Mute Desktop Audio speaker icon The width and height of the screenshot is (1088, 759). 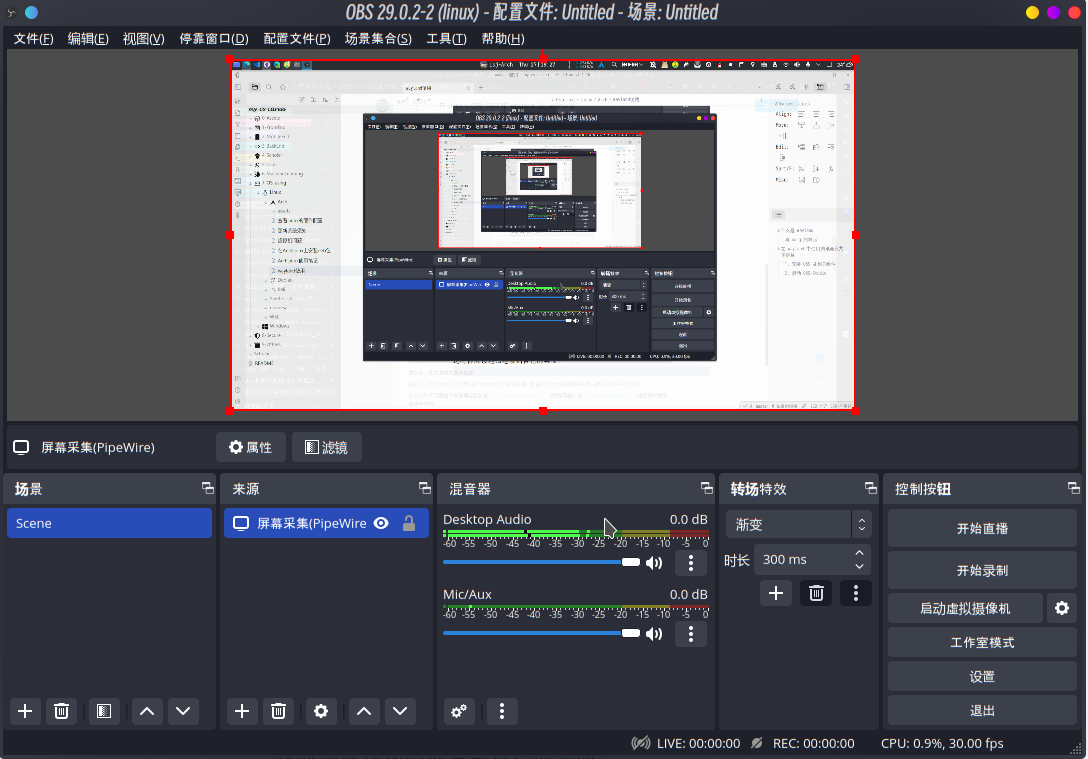[x=654, y=563]
